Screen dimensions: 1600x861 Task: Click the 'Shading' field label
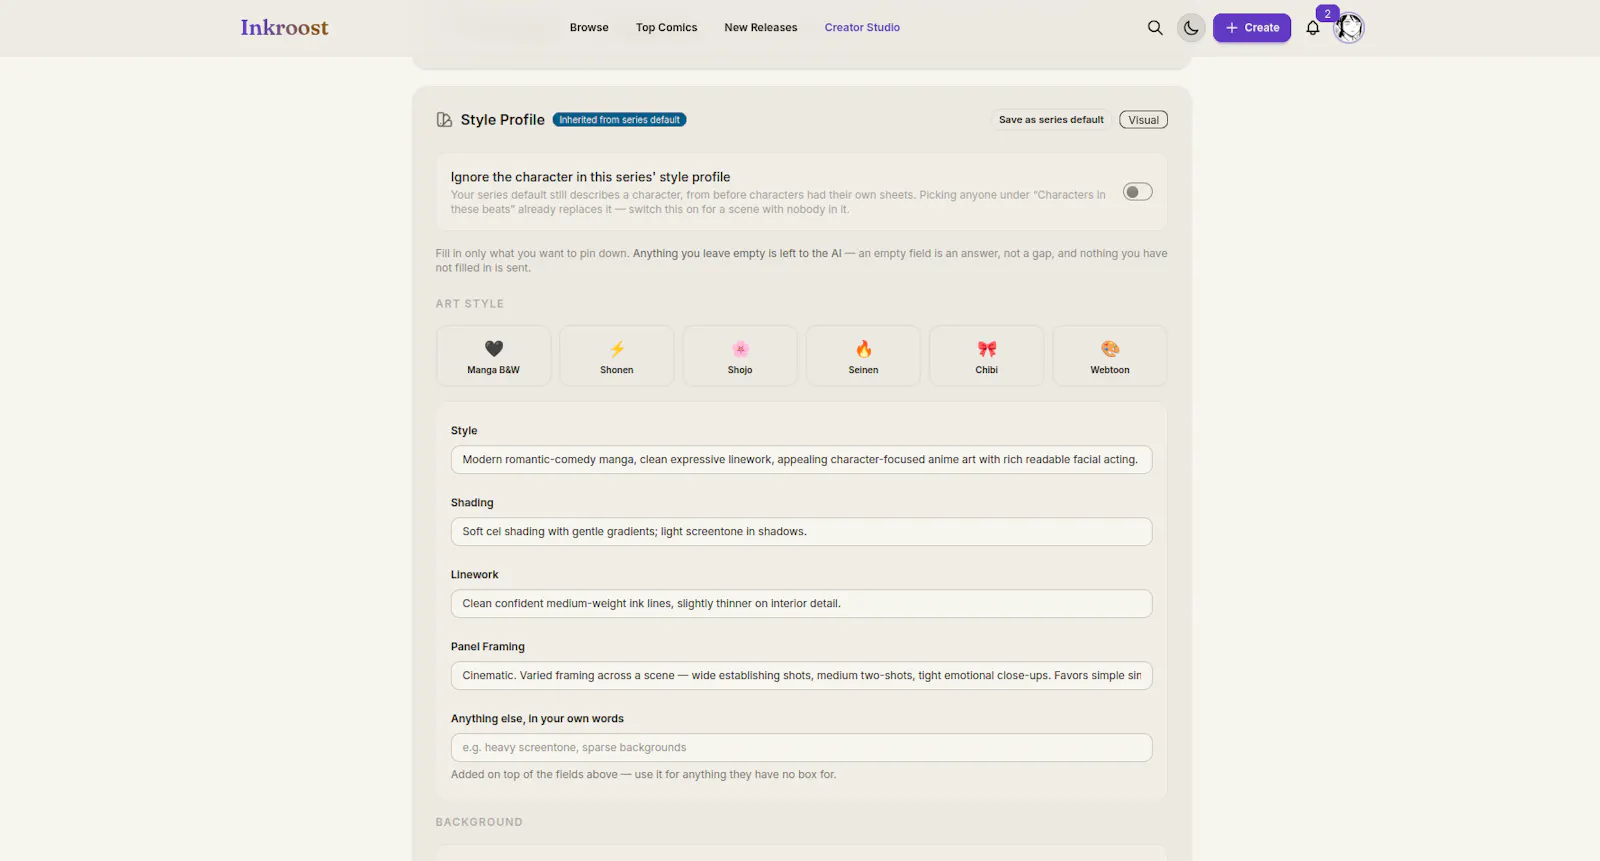tap(472, 503)
